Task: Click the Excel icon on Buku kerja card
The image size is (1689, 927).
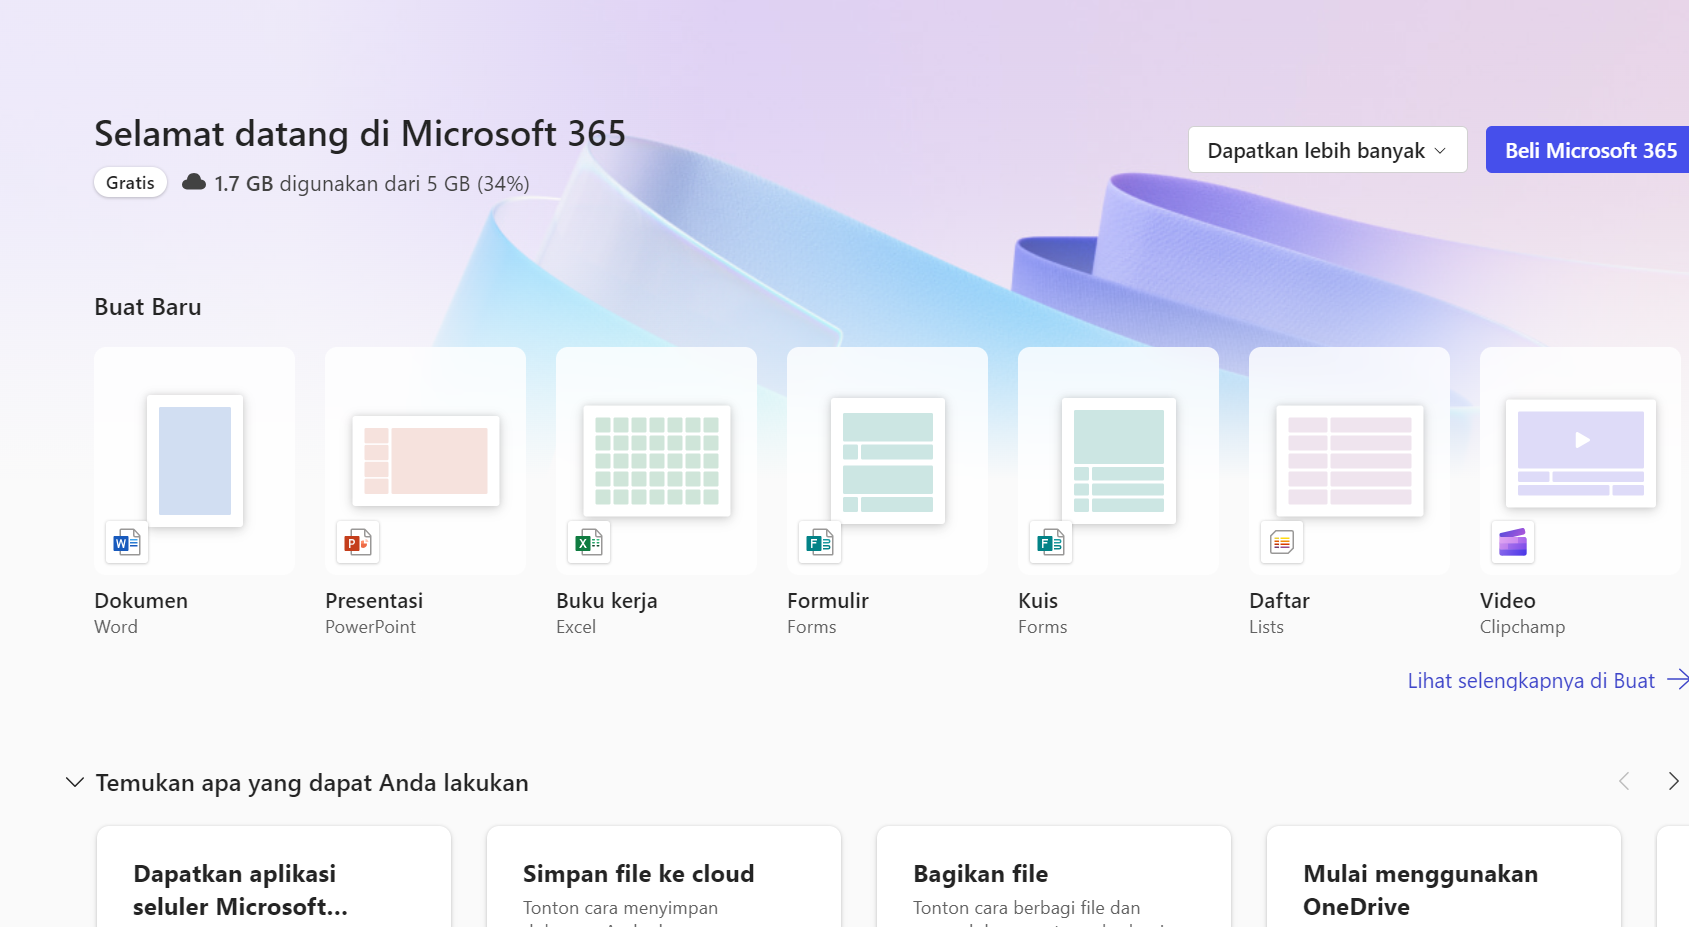Action: 589,543
